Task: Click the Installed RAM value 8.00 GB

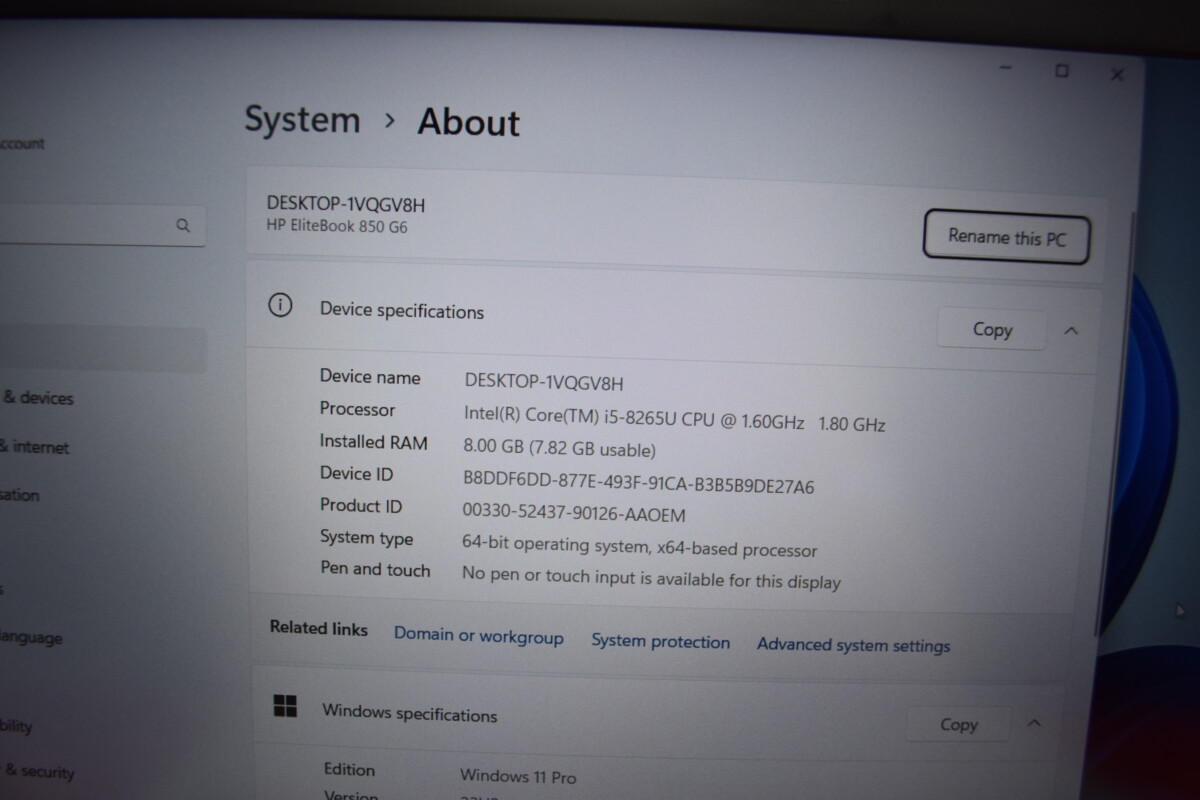Action: click(560, 449)
